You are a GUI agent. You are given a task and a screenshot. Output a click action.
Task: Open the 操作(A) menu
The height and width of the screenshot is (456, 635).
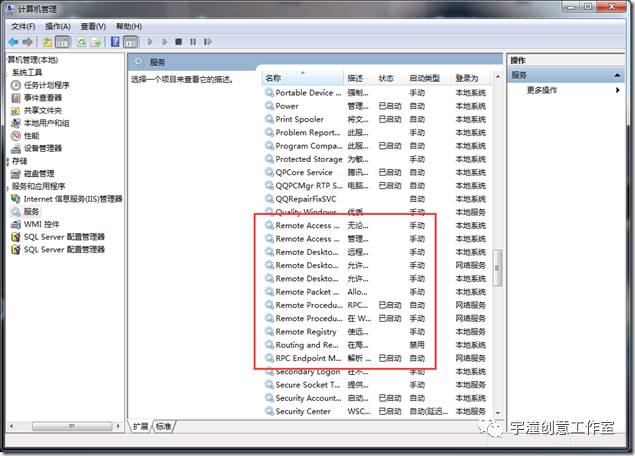pos(58,27)
